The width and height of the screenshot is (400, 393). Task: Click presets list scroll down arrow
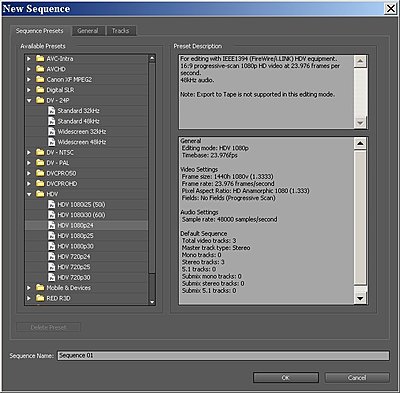click(152, 302)
